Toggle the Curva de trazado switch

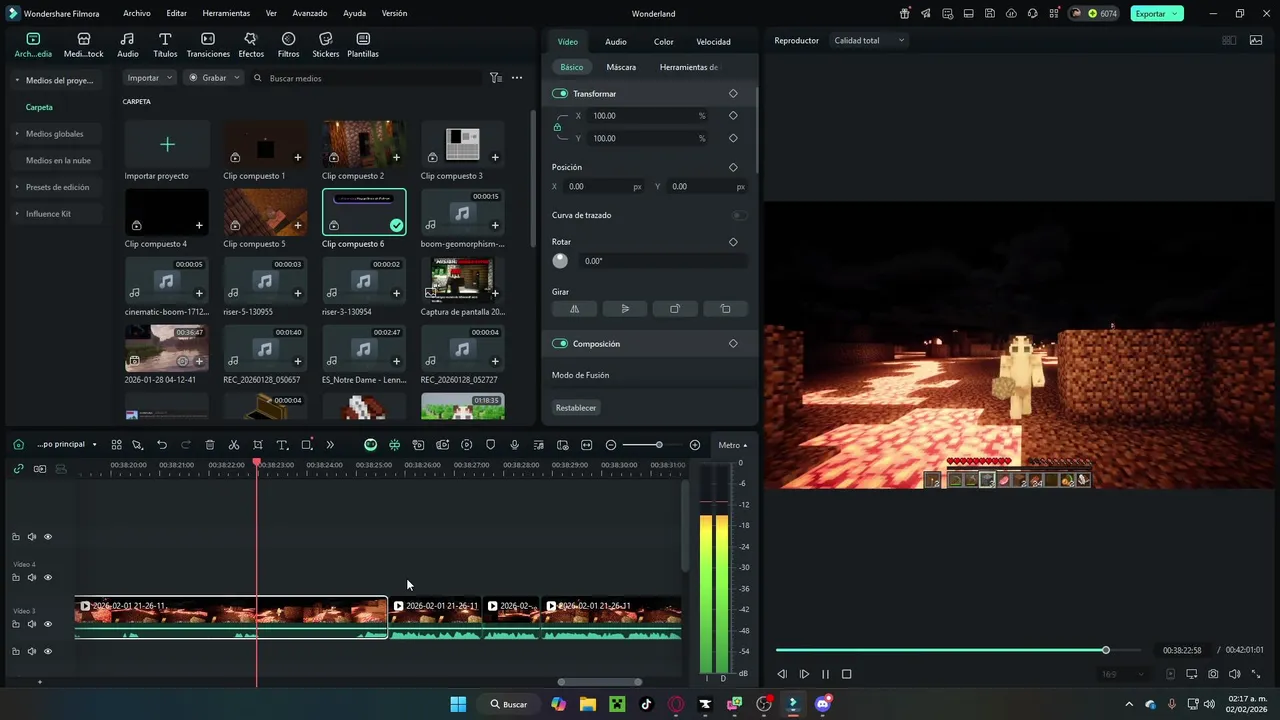pyautogui.click(x=739, y=215)
